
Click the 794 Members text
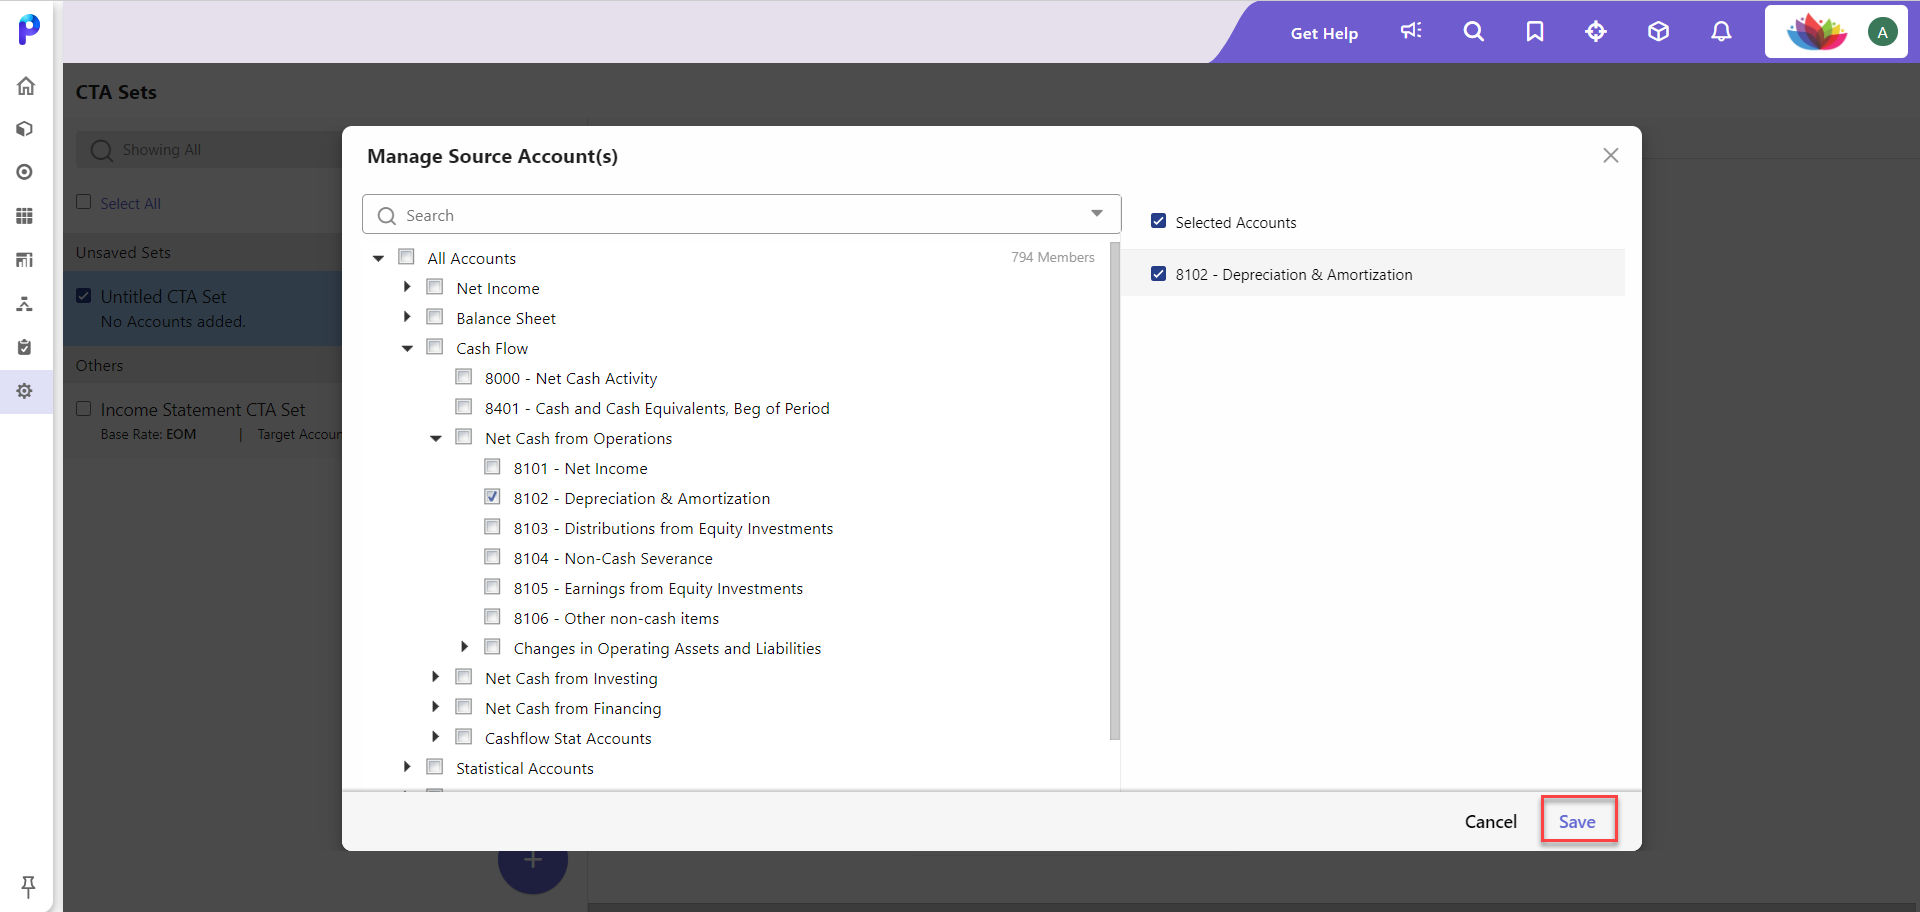pos(1052,257)
